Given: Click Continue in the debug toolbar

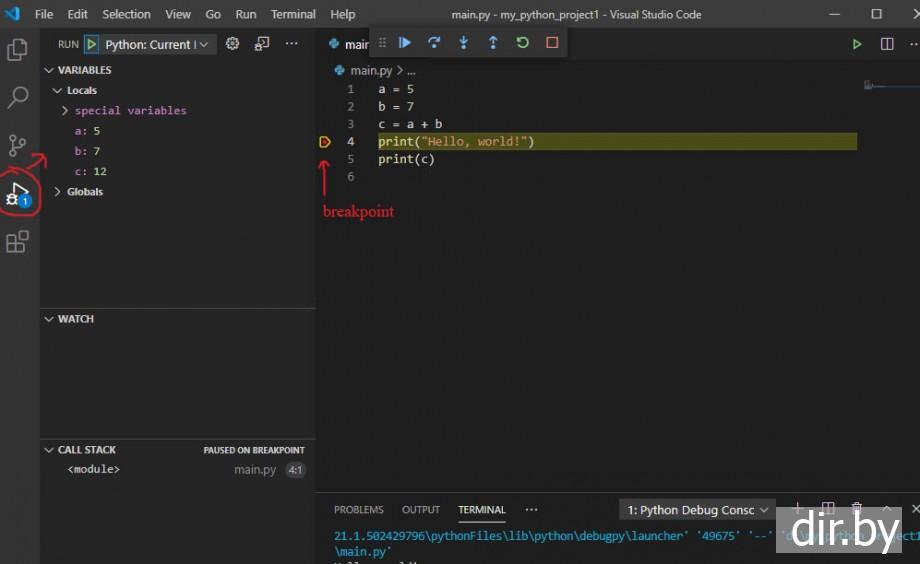Looking at the screenshot, I should pos(405,43).
